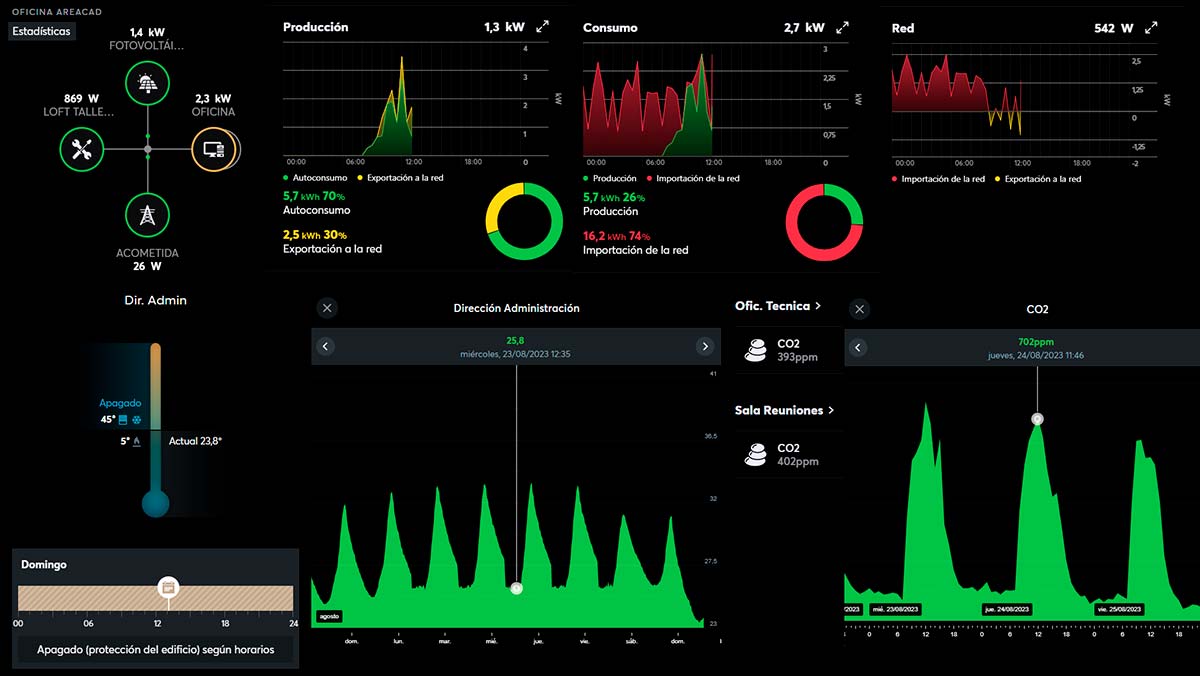Expand the Producción chart to fullscreen
This screenshot has width=1200, height=676.
pos(542,28)
